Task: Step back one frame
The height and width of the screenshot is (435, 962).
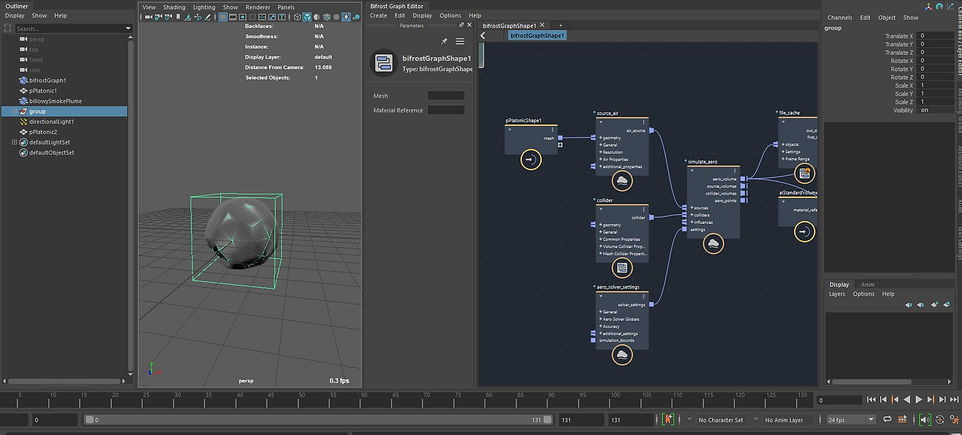Action: click(x=883, y=399)
